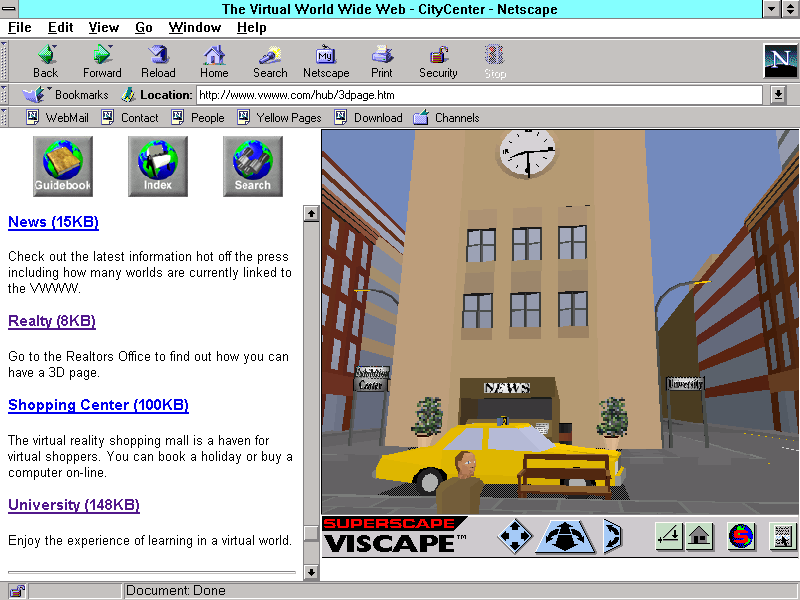Click the left frame scroll down arrow
The height and width of the screenshot is (600, 800).
(x=311, y=572)
